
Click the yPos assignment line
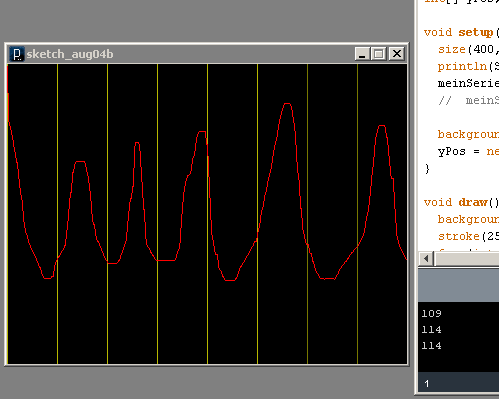468,151
